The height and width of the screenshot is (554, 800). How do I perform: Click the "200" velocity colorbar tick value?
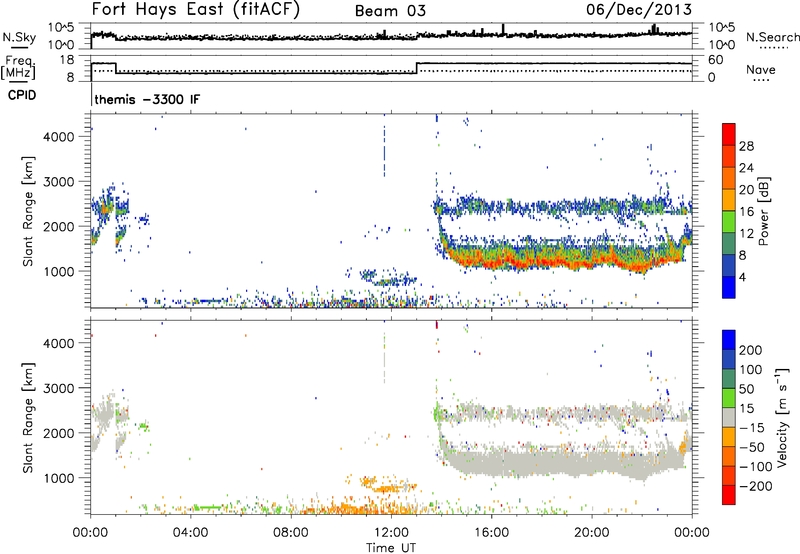click(x=751, y=350)
